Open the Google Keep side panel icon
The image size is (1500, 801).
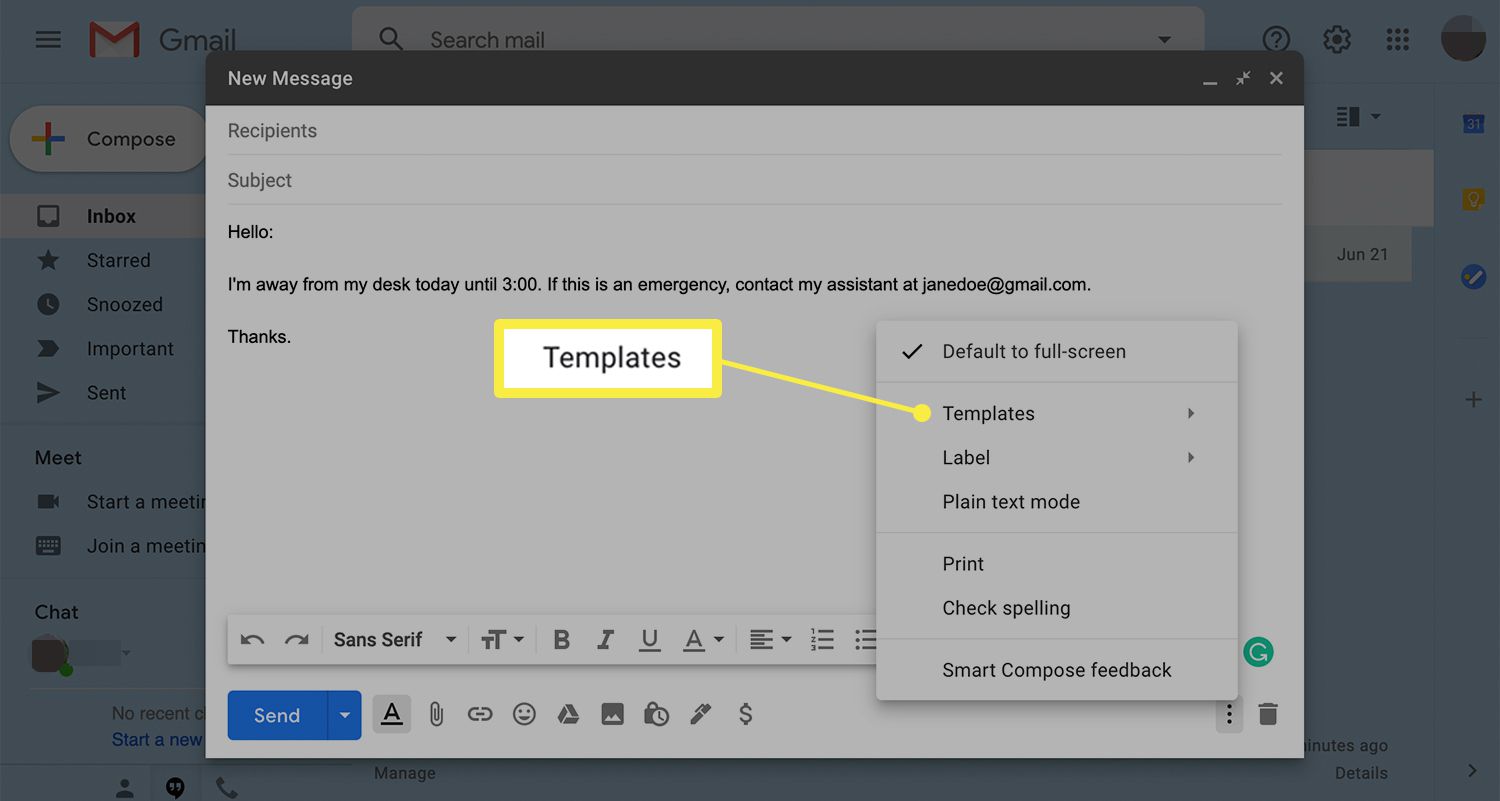tap(1473, 200)
